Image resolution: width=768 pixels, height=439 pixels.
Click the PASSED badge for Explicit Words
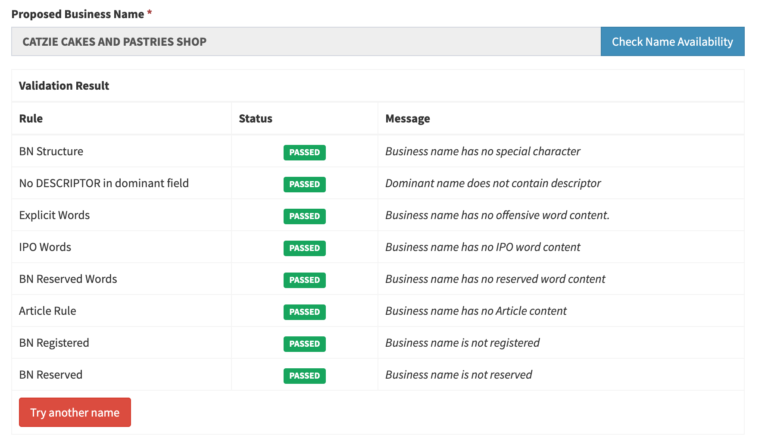[304, 216]
